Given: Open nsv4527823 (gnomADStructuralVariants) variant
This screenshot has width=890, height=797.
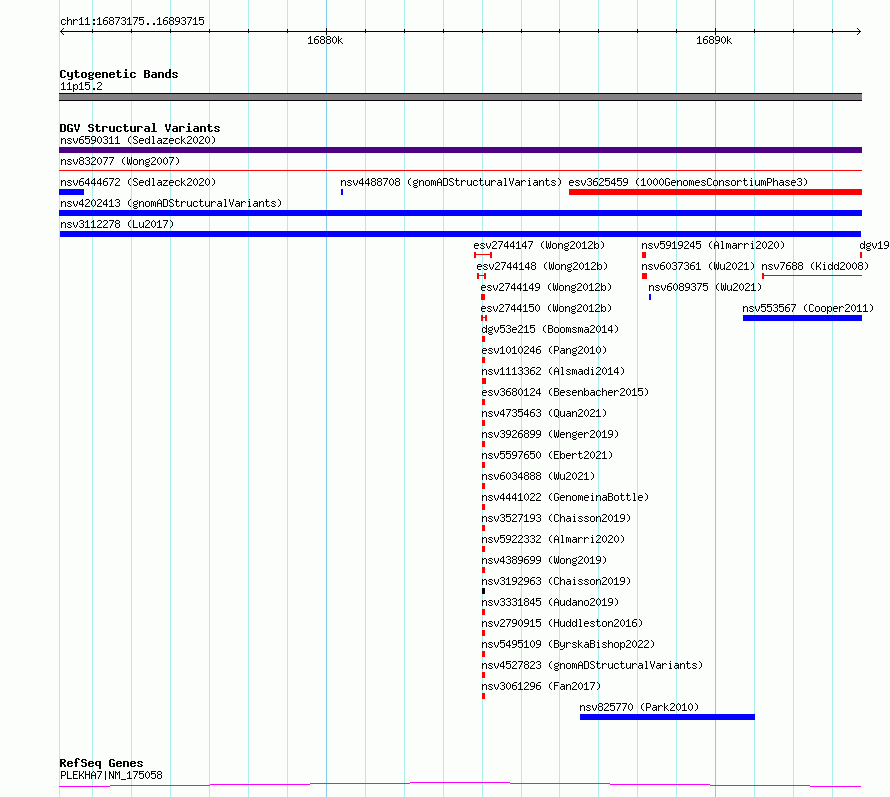Looking at the screenshot, I should [x=592, y=665].
